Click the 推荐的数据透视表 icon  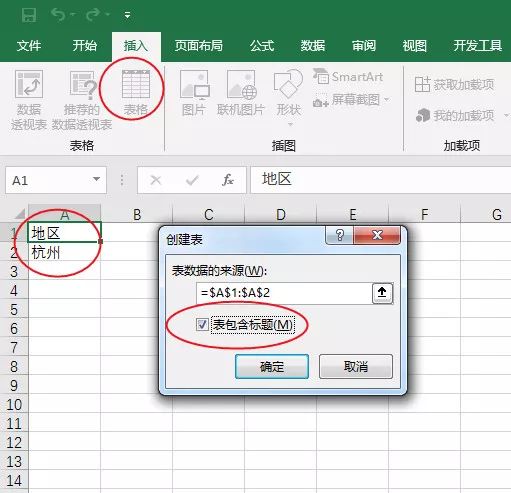click(82, 85)
